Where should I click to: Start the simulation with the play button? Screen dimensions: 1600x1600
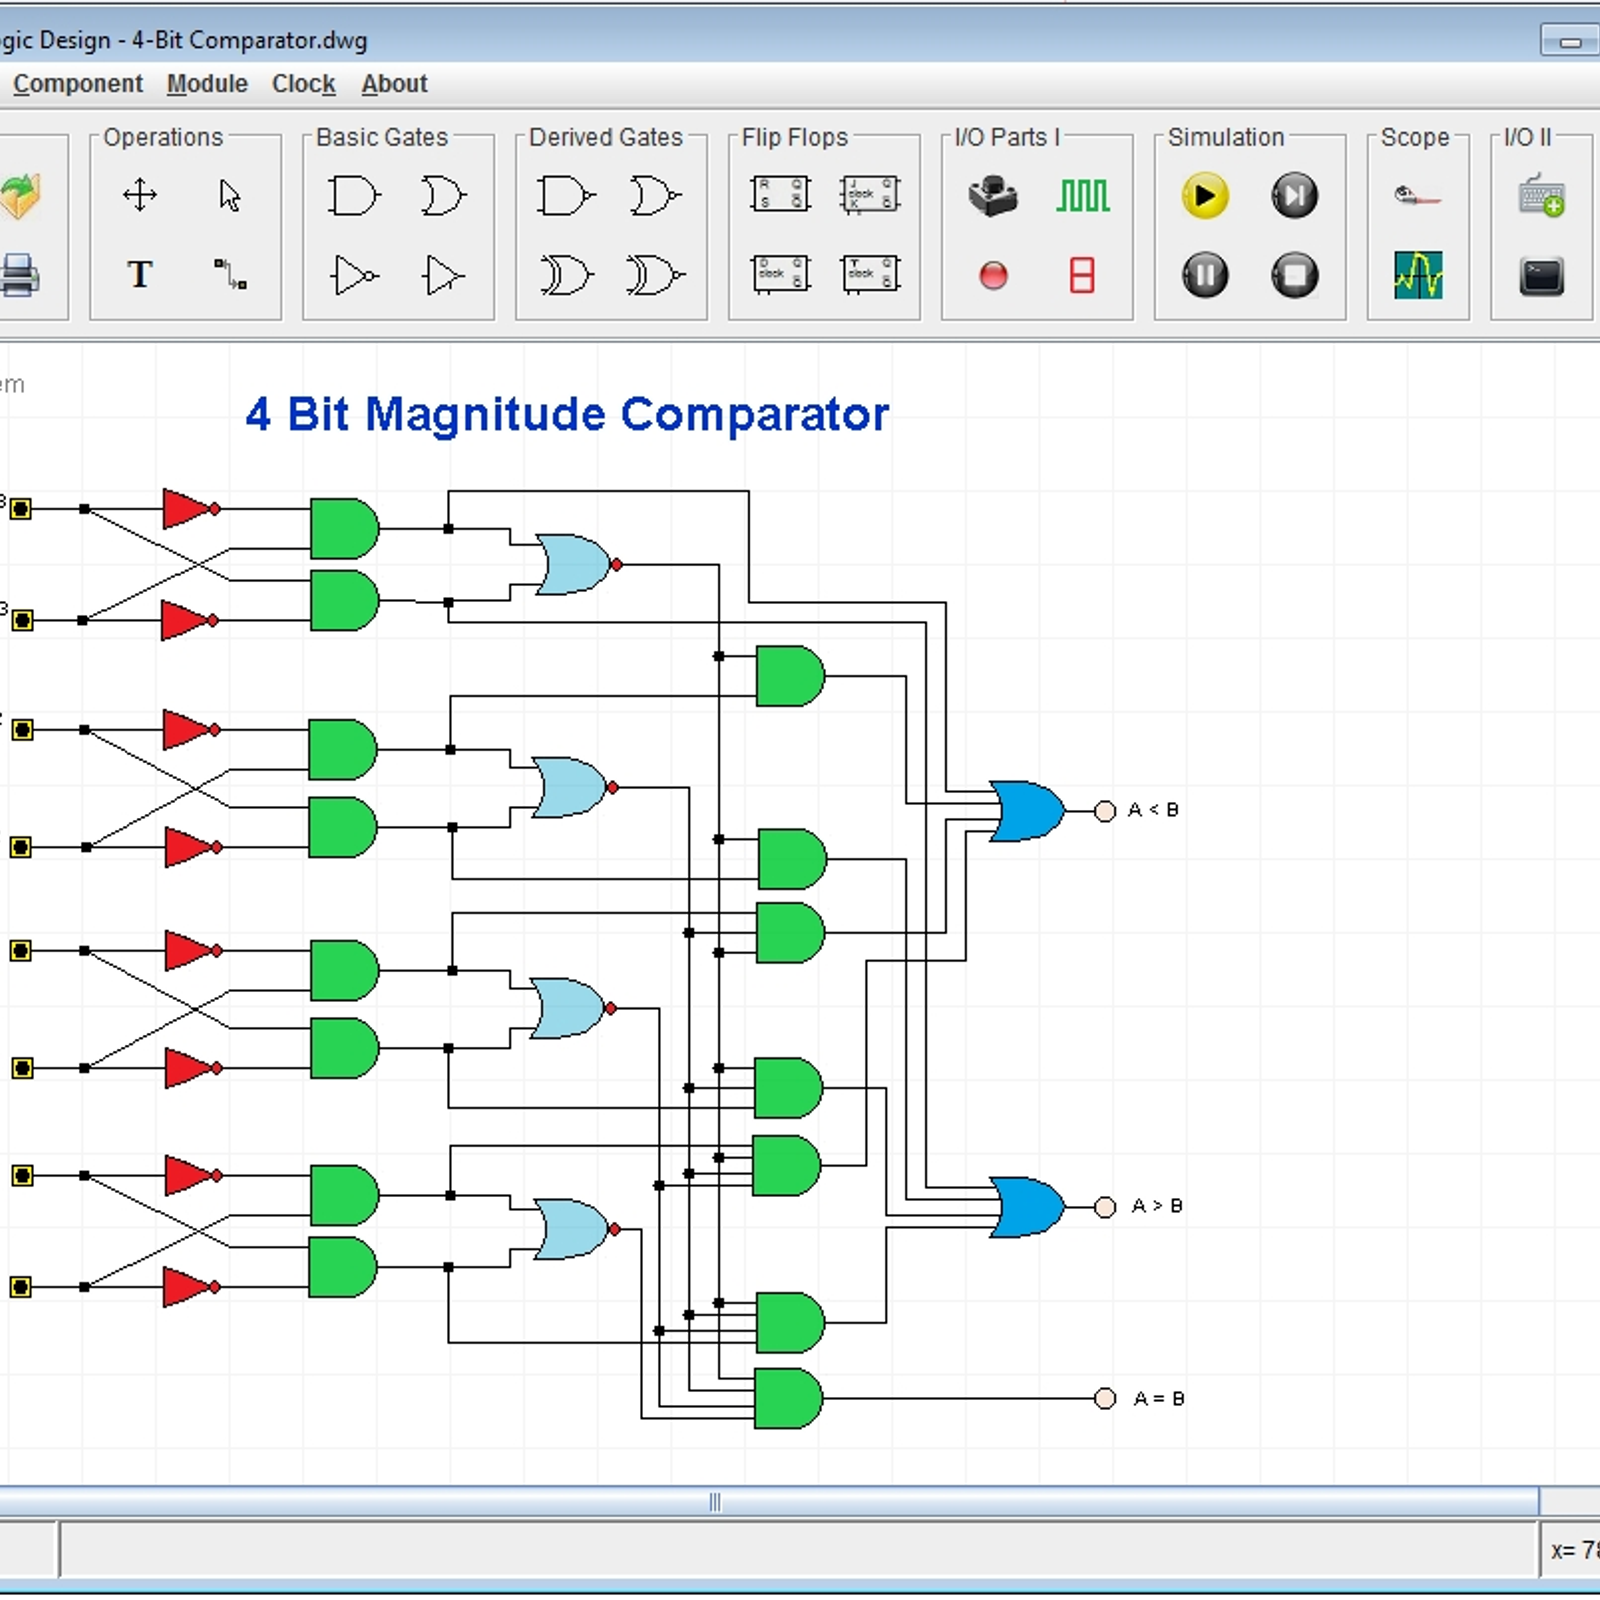tap(1205, 195)
